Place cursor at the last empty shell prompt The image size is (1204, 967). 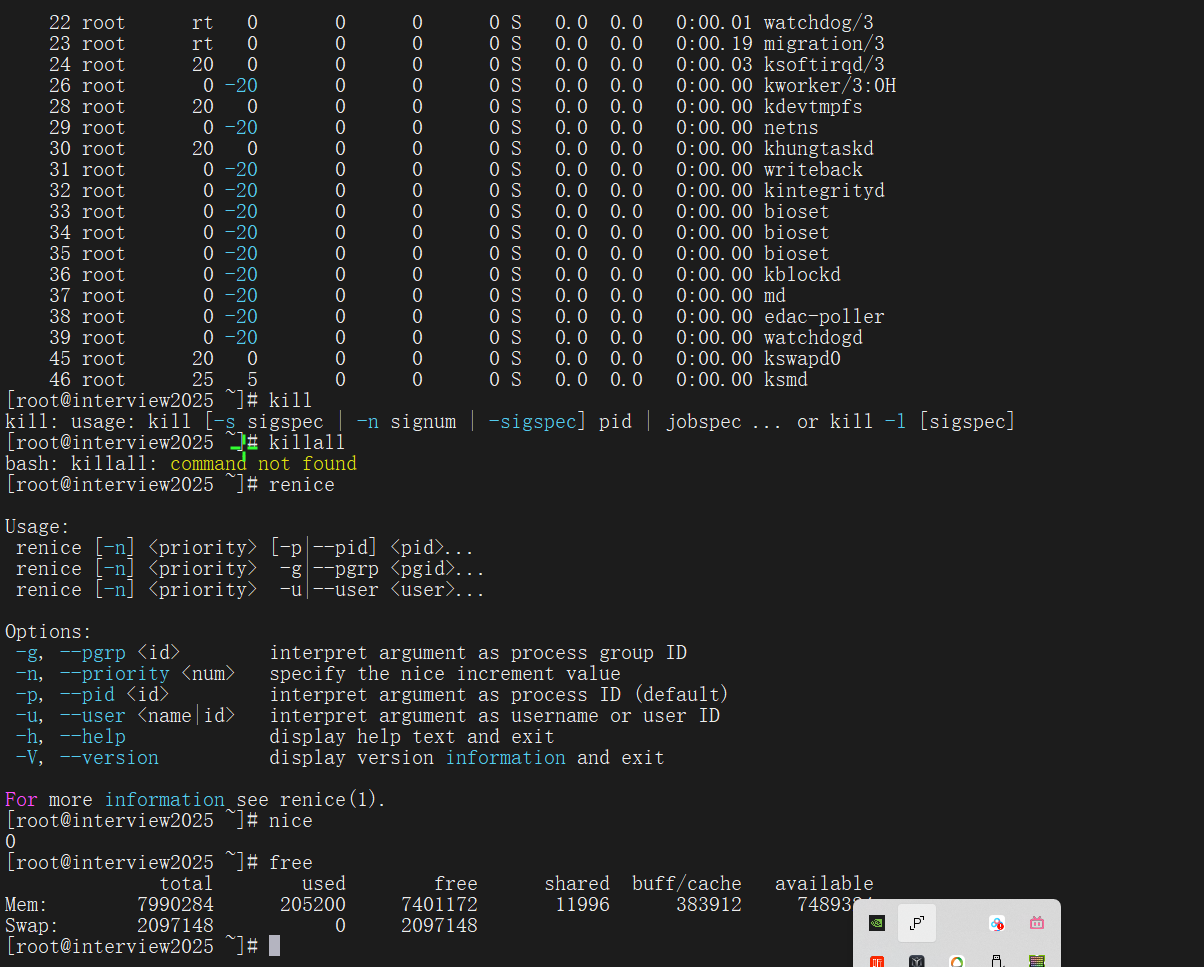274,946
